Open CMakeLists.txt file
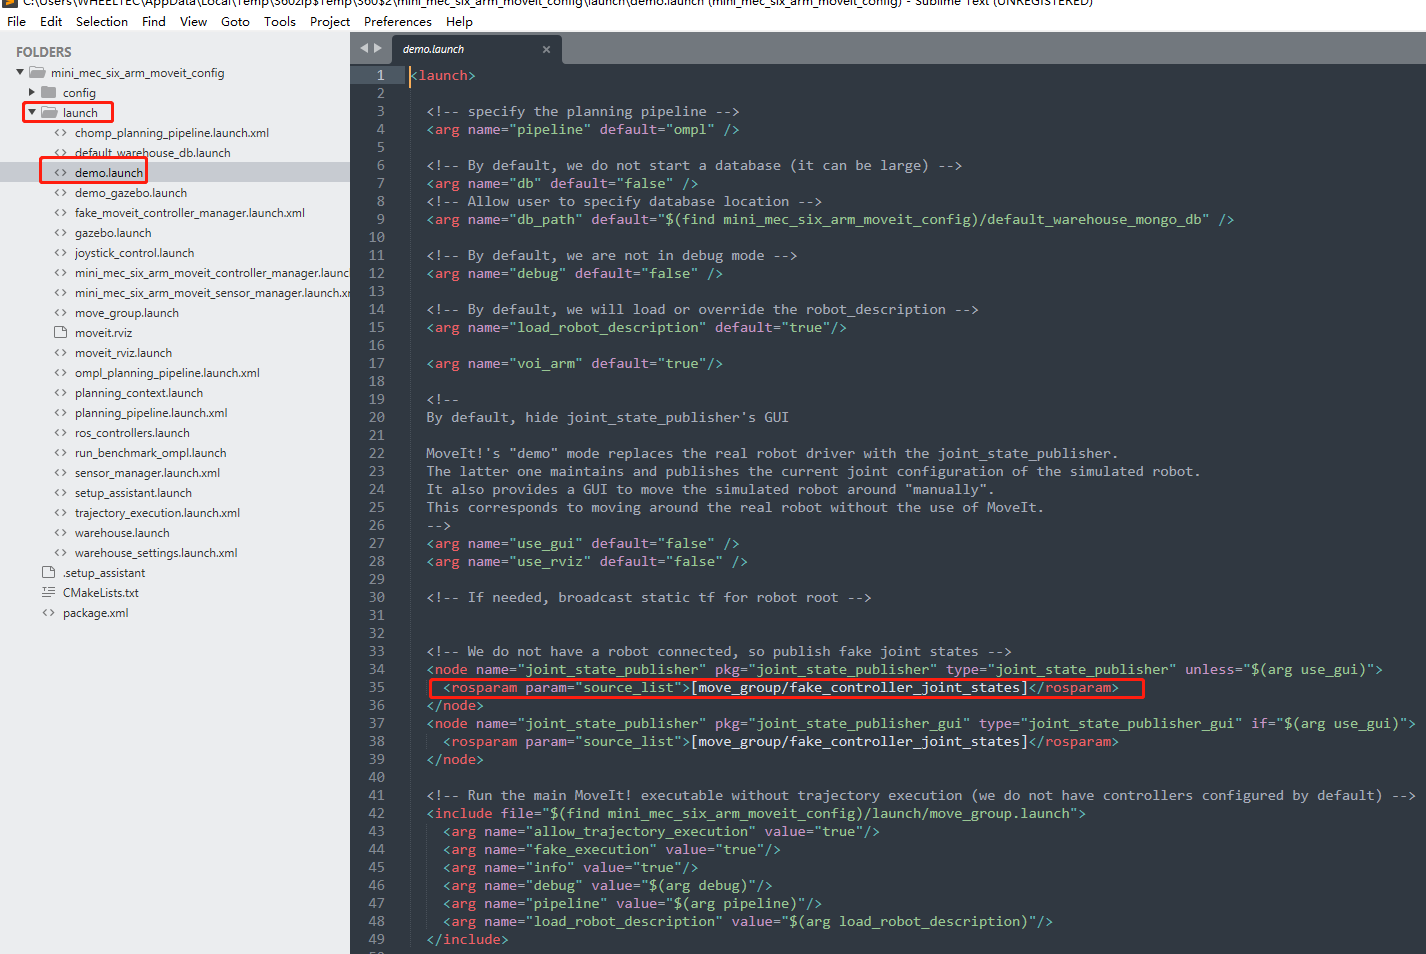This screenshot has width=1426, height=954. (x=101, y=593)
